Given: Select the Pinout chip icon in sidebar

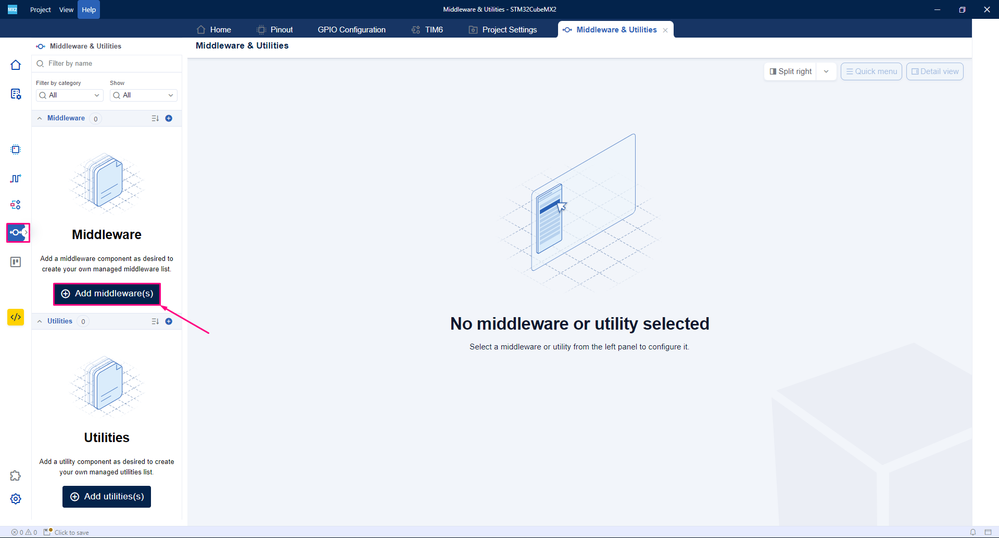Looking at the screenshot, I should (15, 150).
